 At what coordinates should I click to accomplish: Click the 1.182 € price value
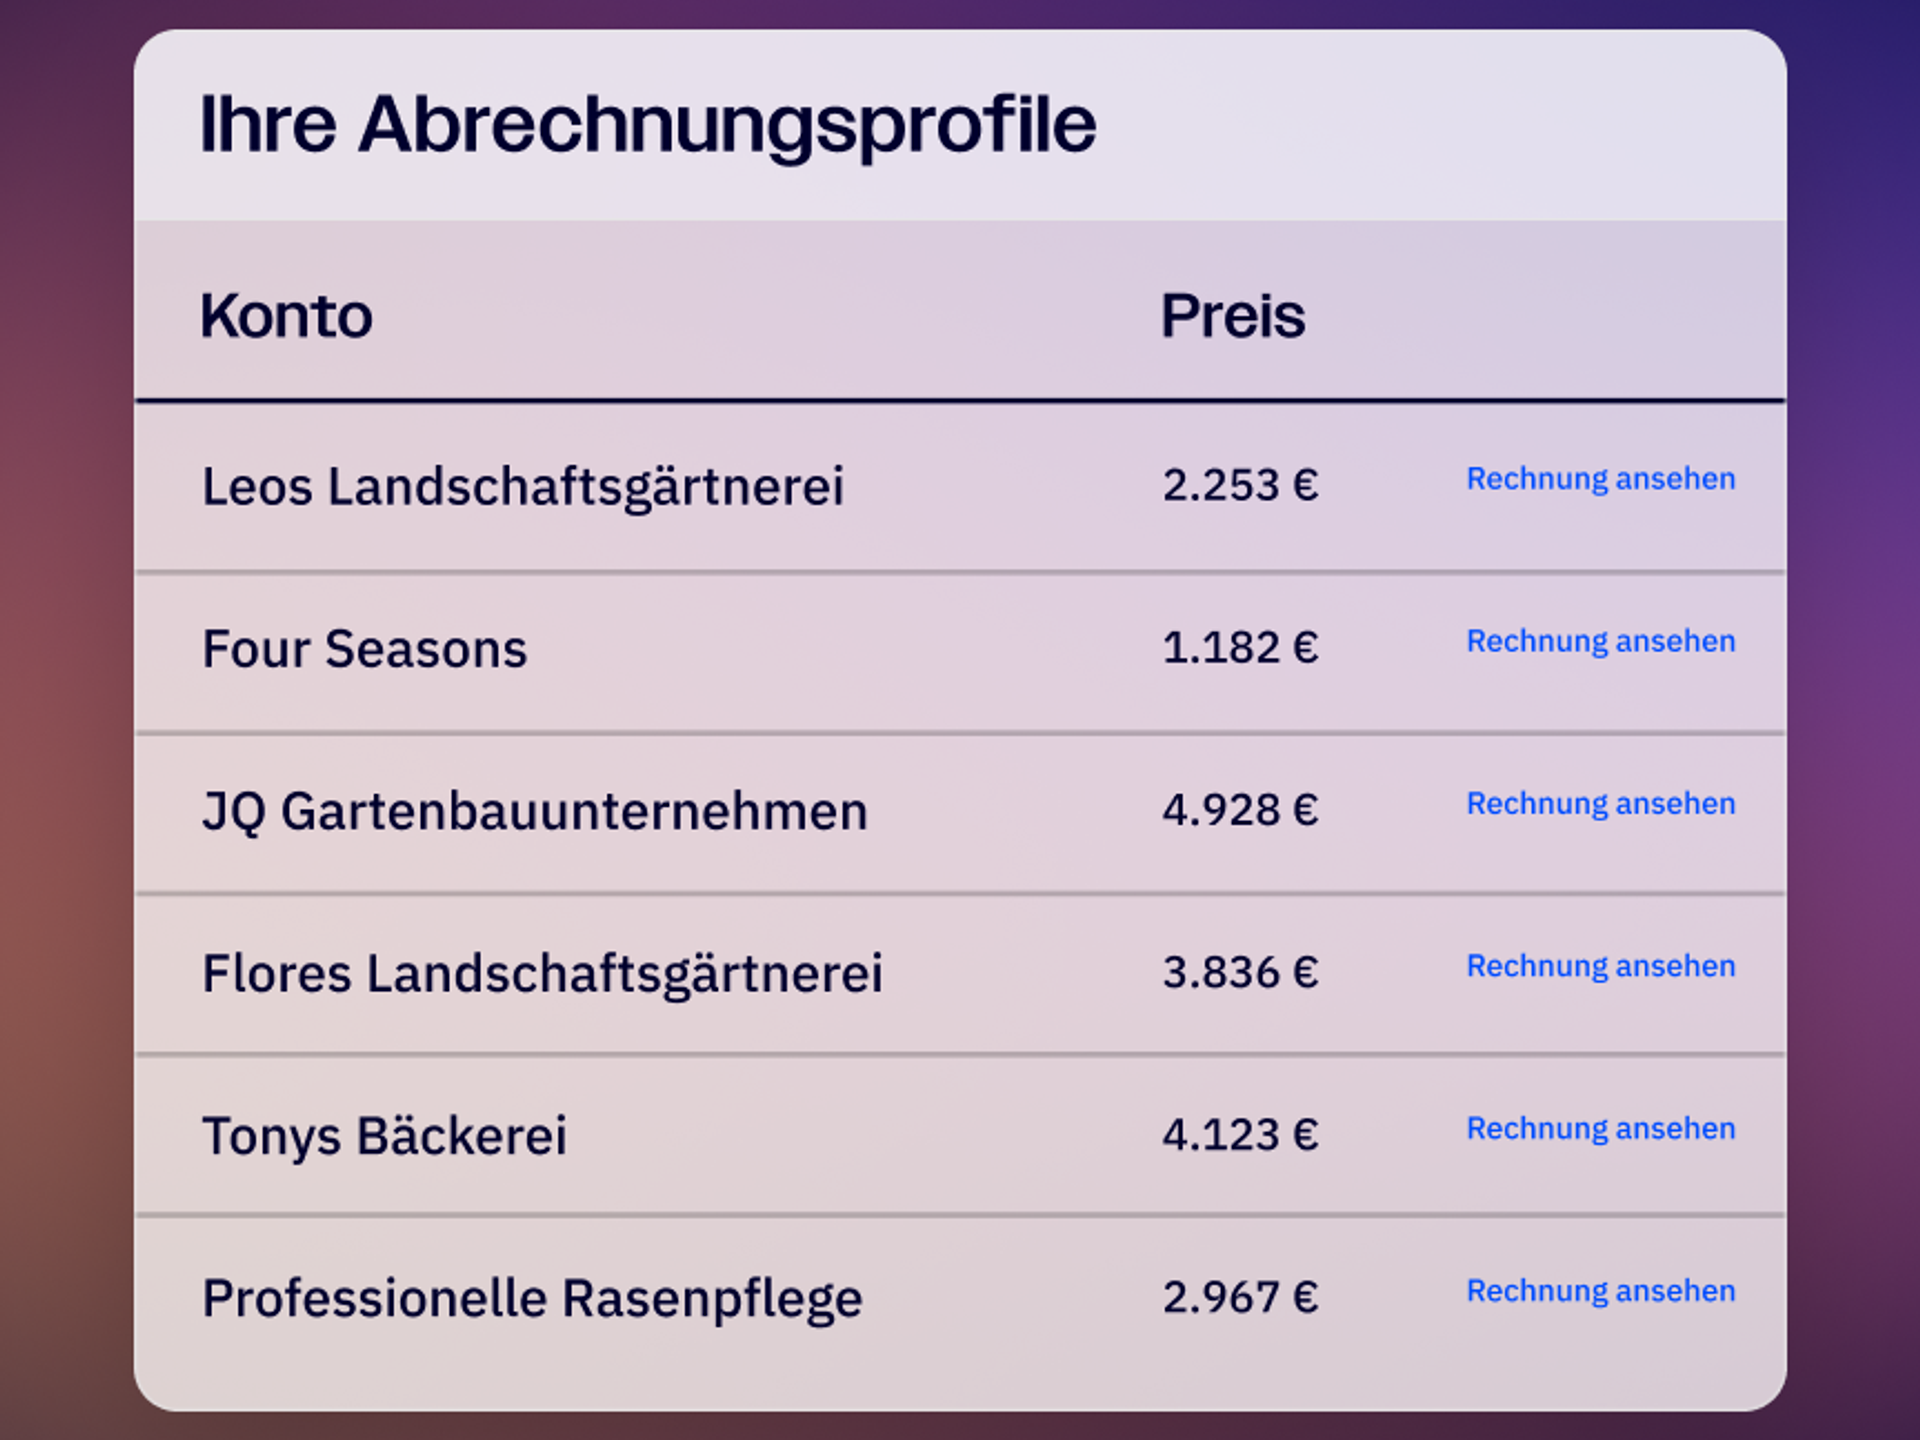(1240, 648)
